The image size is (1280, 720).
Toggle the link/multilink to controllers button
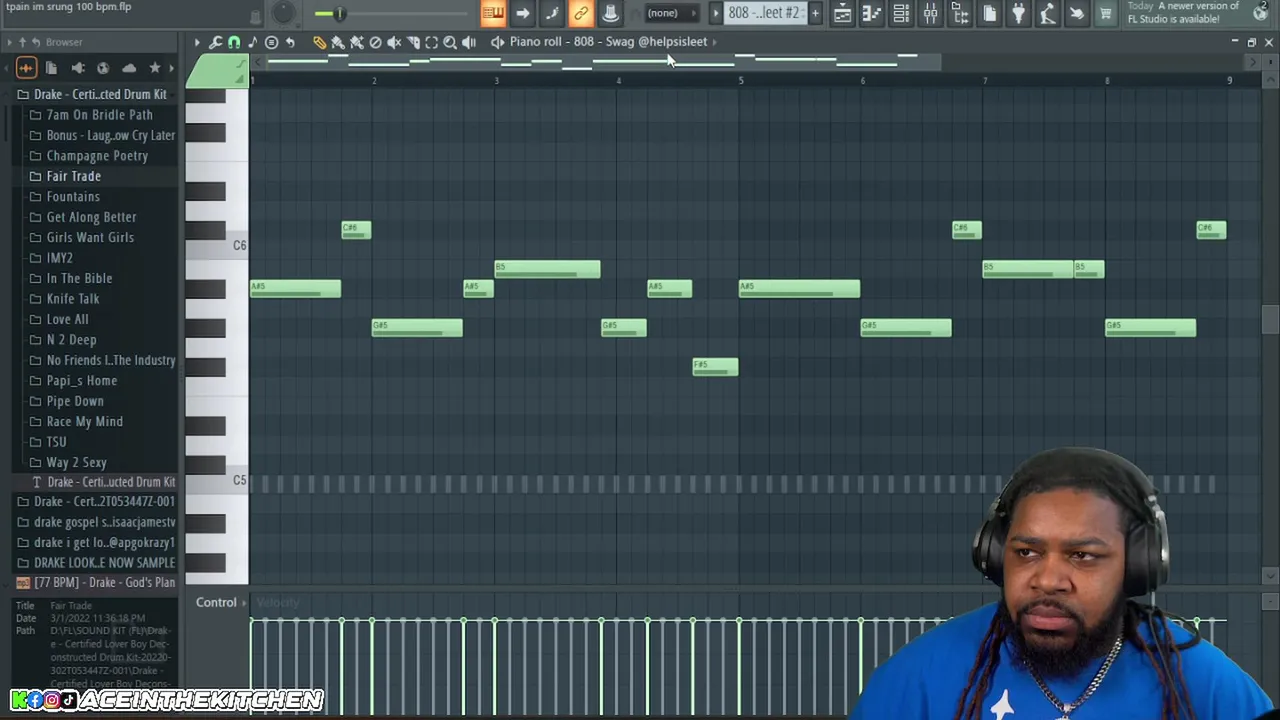581,13
